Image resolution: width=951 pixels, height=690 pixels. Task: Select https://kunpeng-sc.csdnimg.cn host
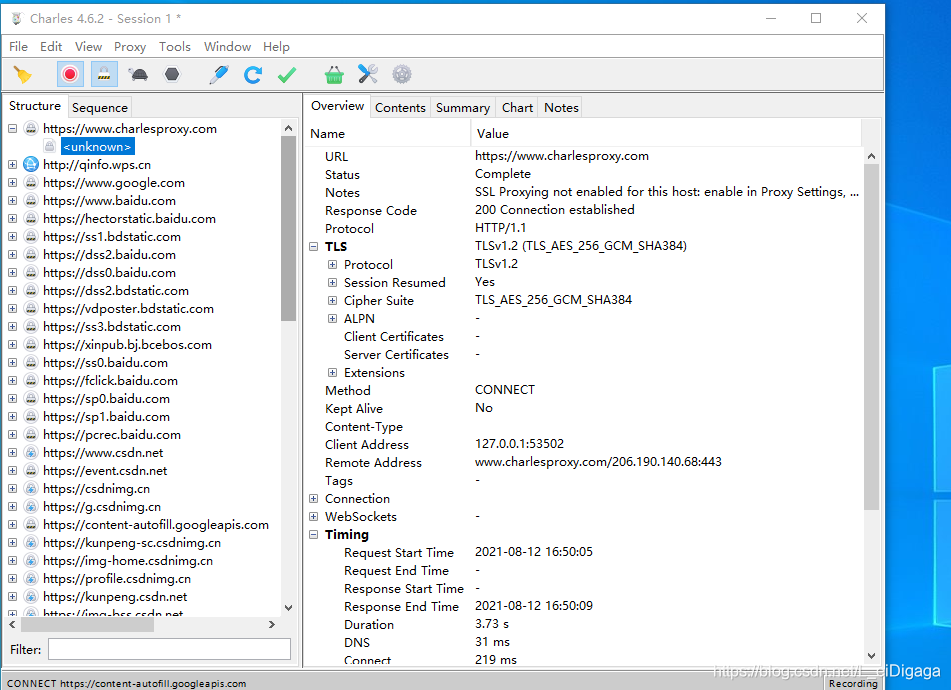pos(132,543)
